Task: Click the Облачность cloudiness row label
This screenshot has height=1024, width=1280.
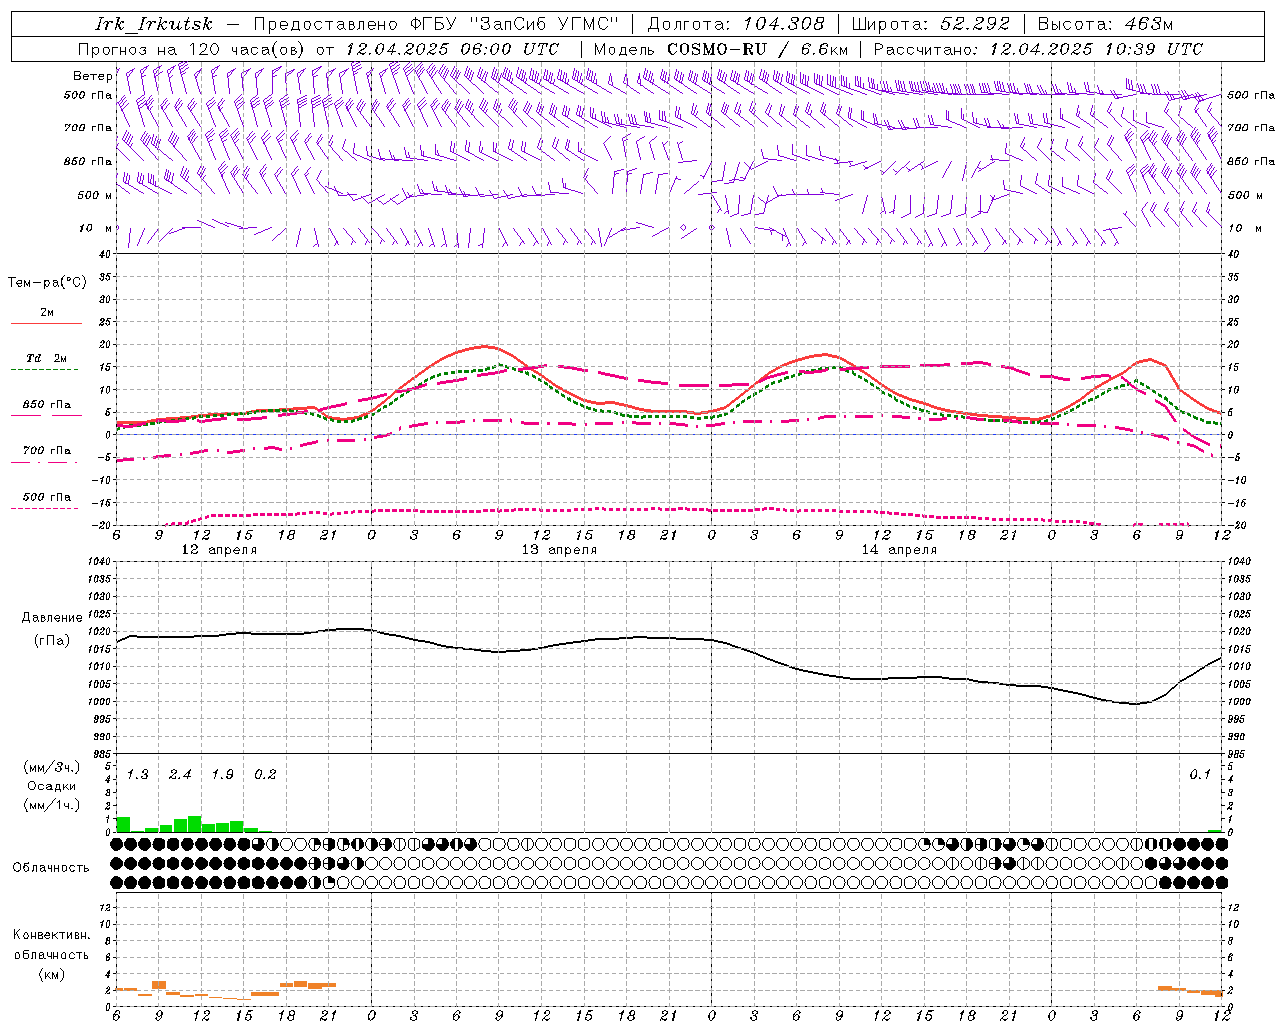Action: click(51, 868)
